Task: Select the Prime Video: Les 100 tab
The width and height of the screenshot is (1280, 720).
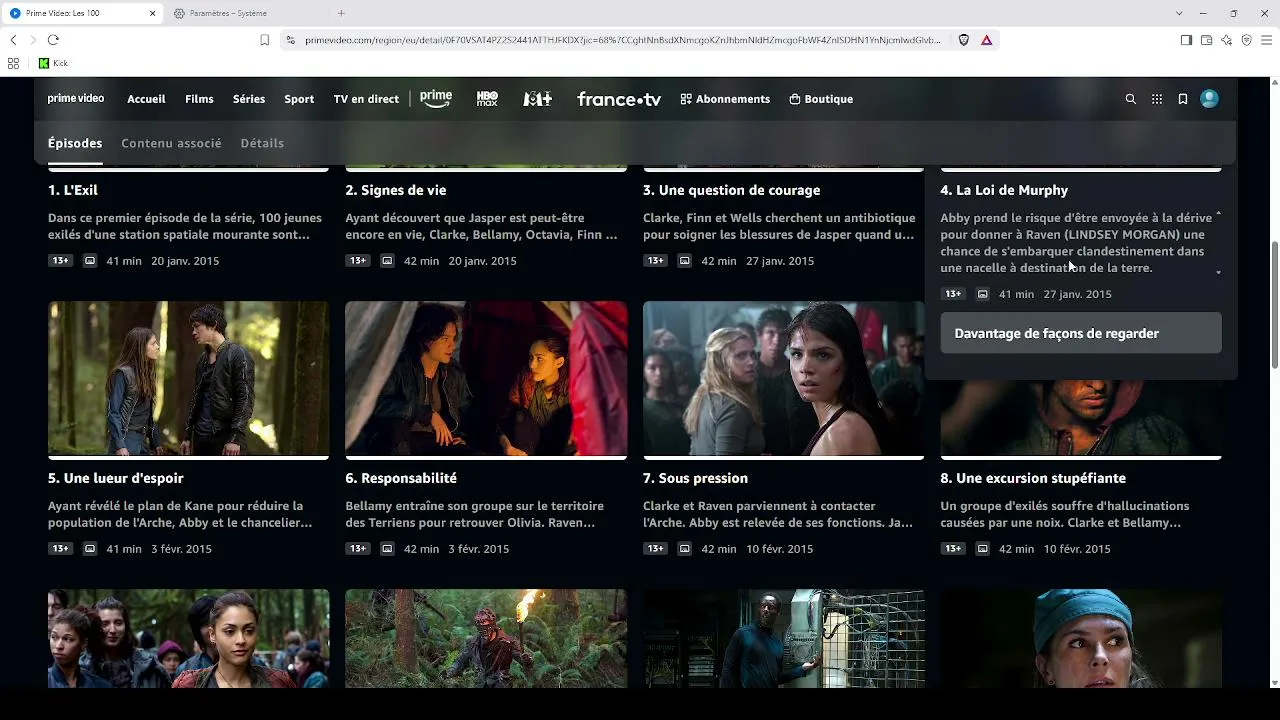Action: [82, 13]
